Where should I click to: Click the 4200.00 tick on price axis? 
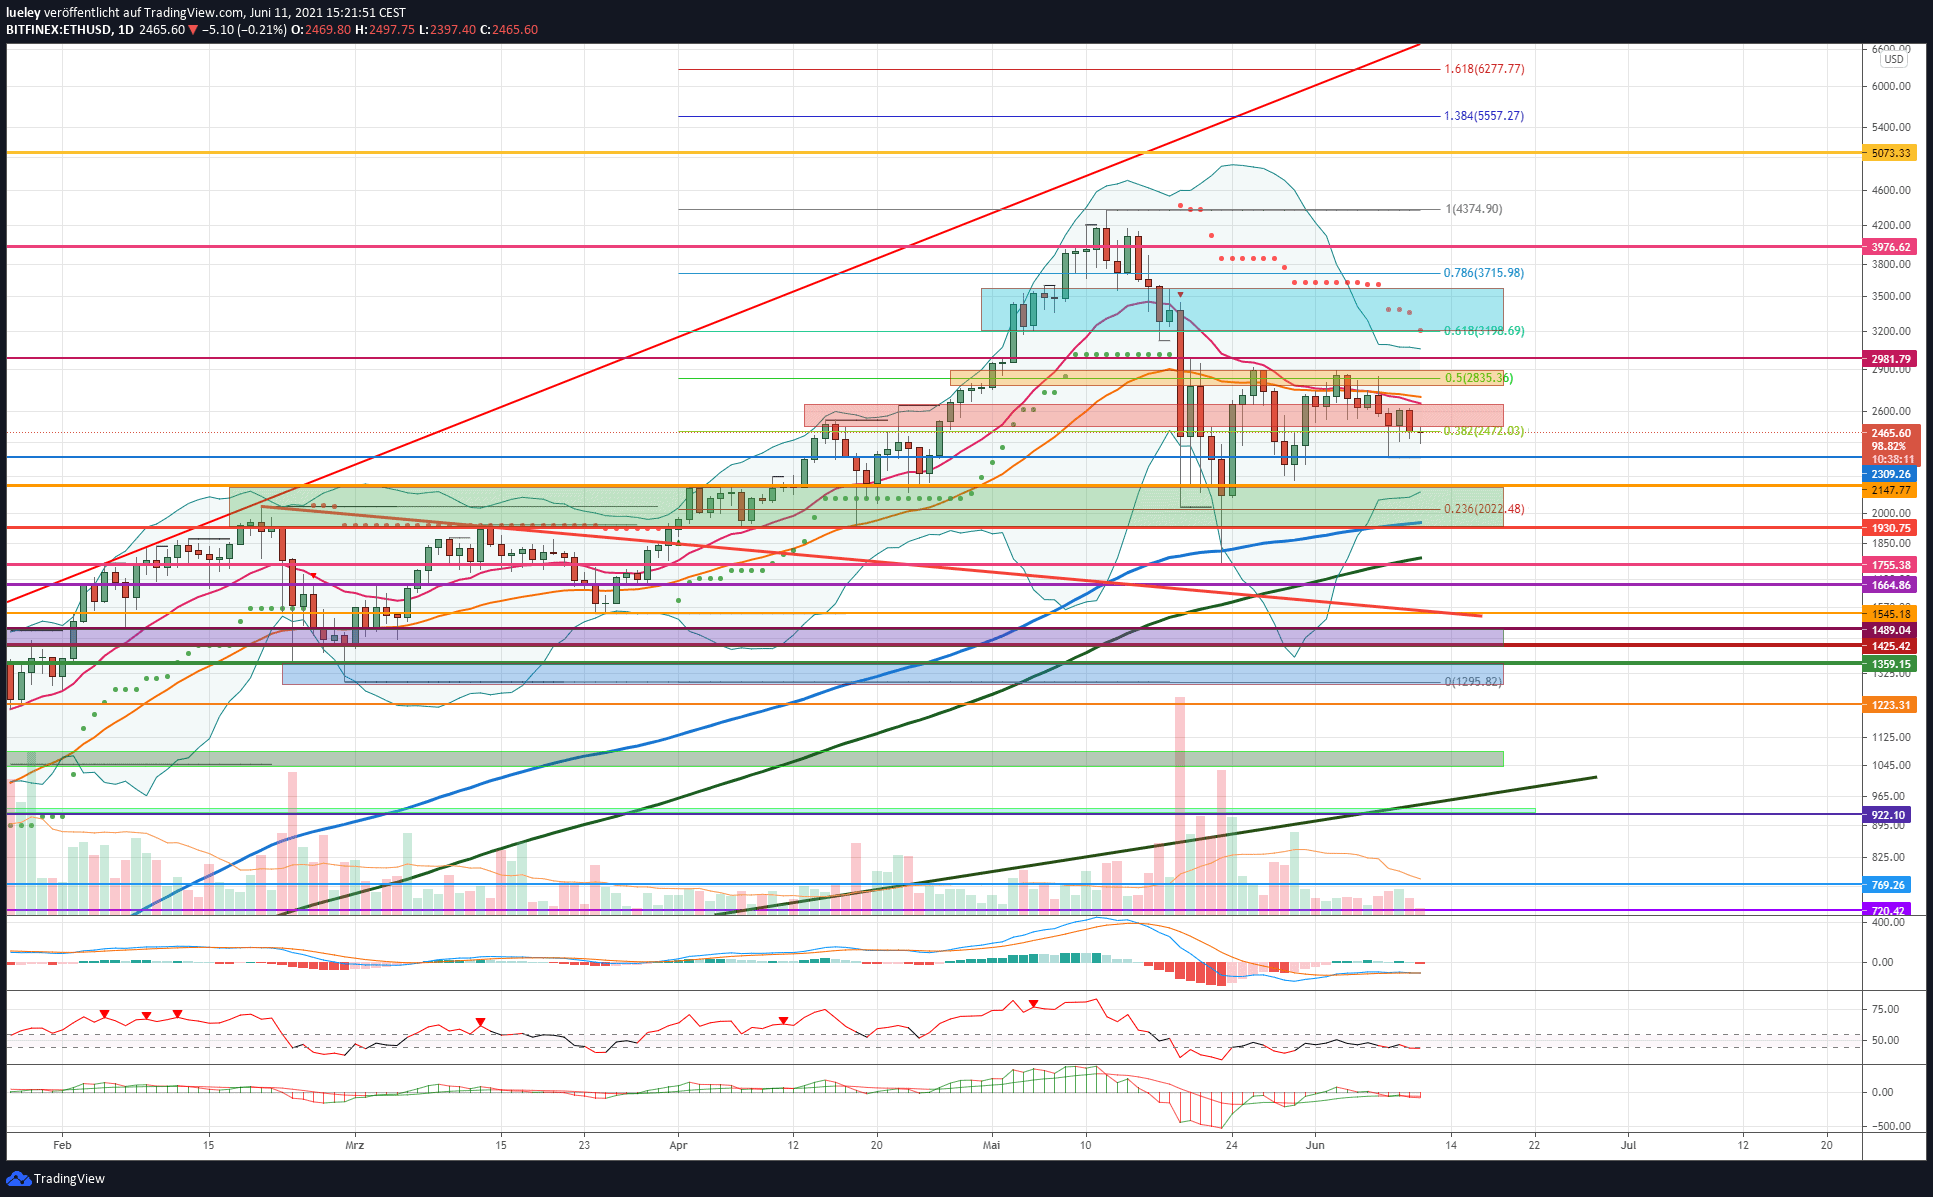[1890, 225]
